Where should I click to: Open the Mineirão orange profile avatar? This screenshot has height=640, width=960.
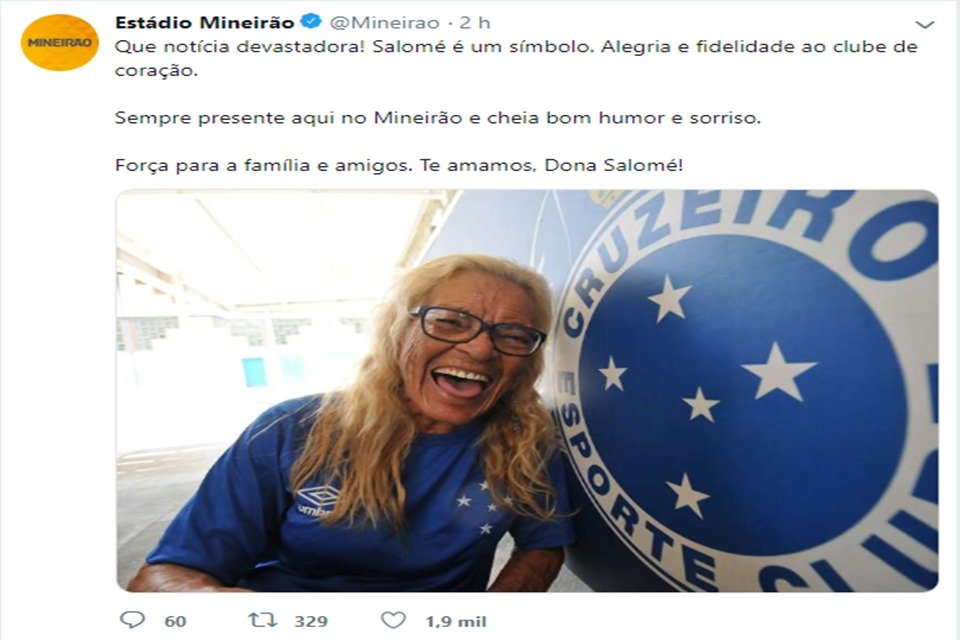pyautogui.click(x=59, y=42)
